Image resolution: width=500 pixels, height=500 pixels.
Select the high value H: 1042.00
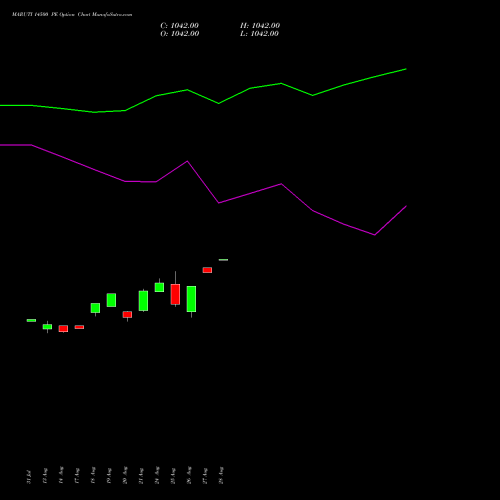click(260, 26)
